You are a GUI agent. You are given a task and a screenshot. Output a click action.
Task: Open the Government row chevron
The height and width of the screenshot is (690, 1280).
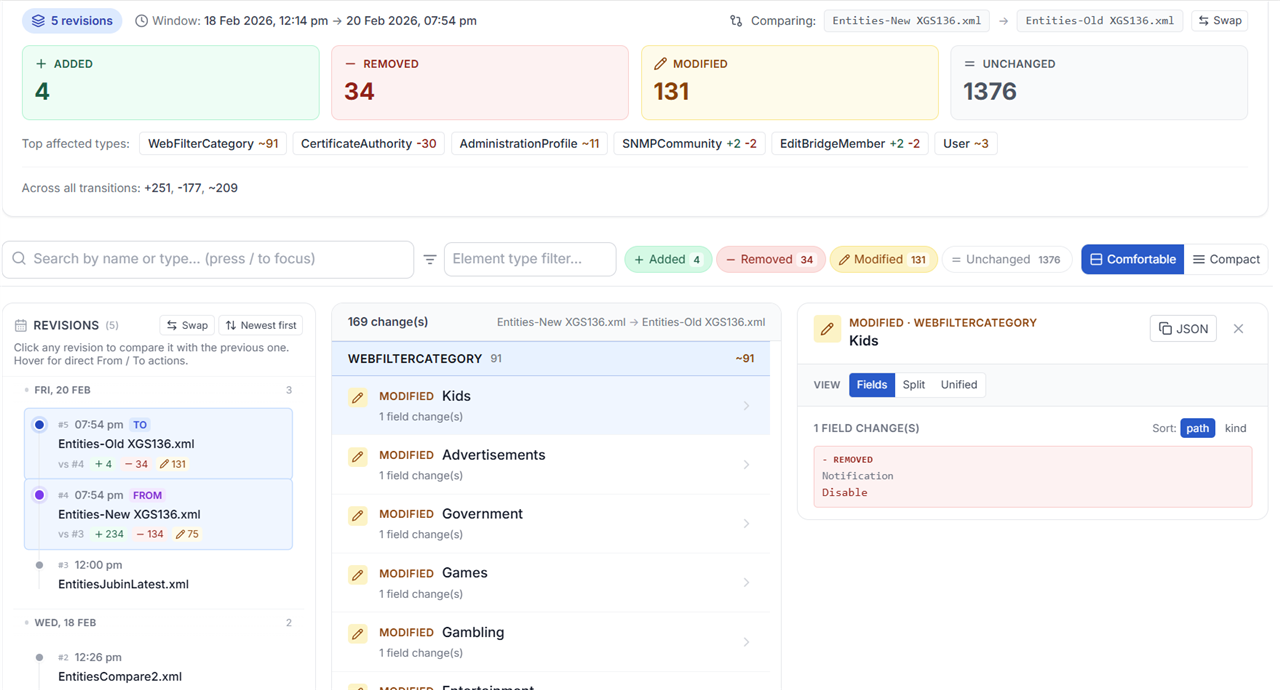[746, 524]
